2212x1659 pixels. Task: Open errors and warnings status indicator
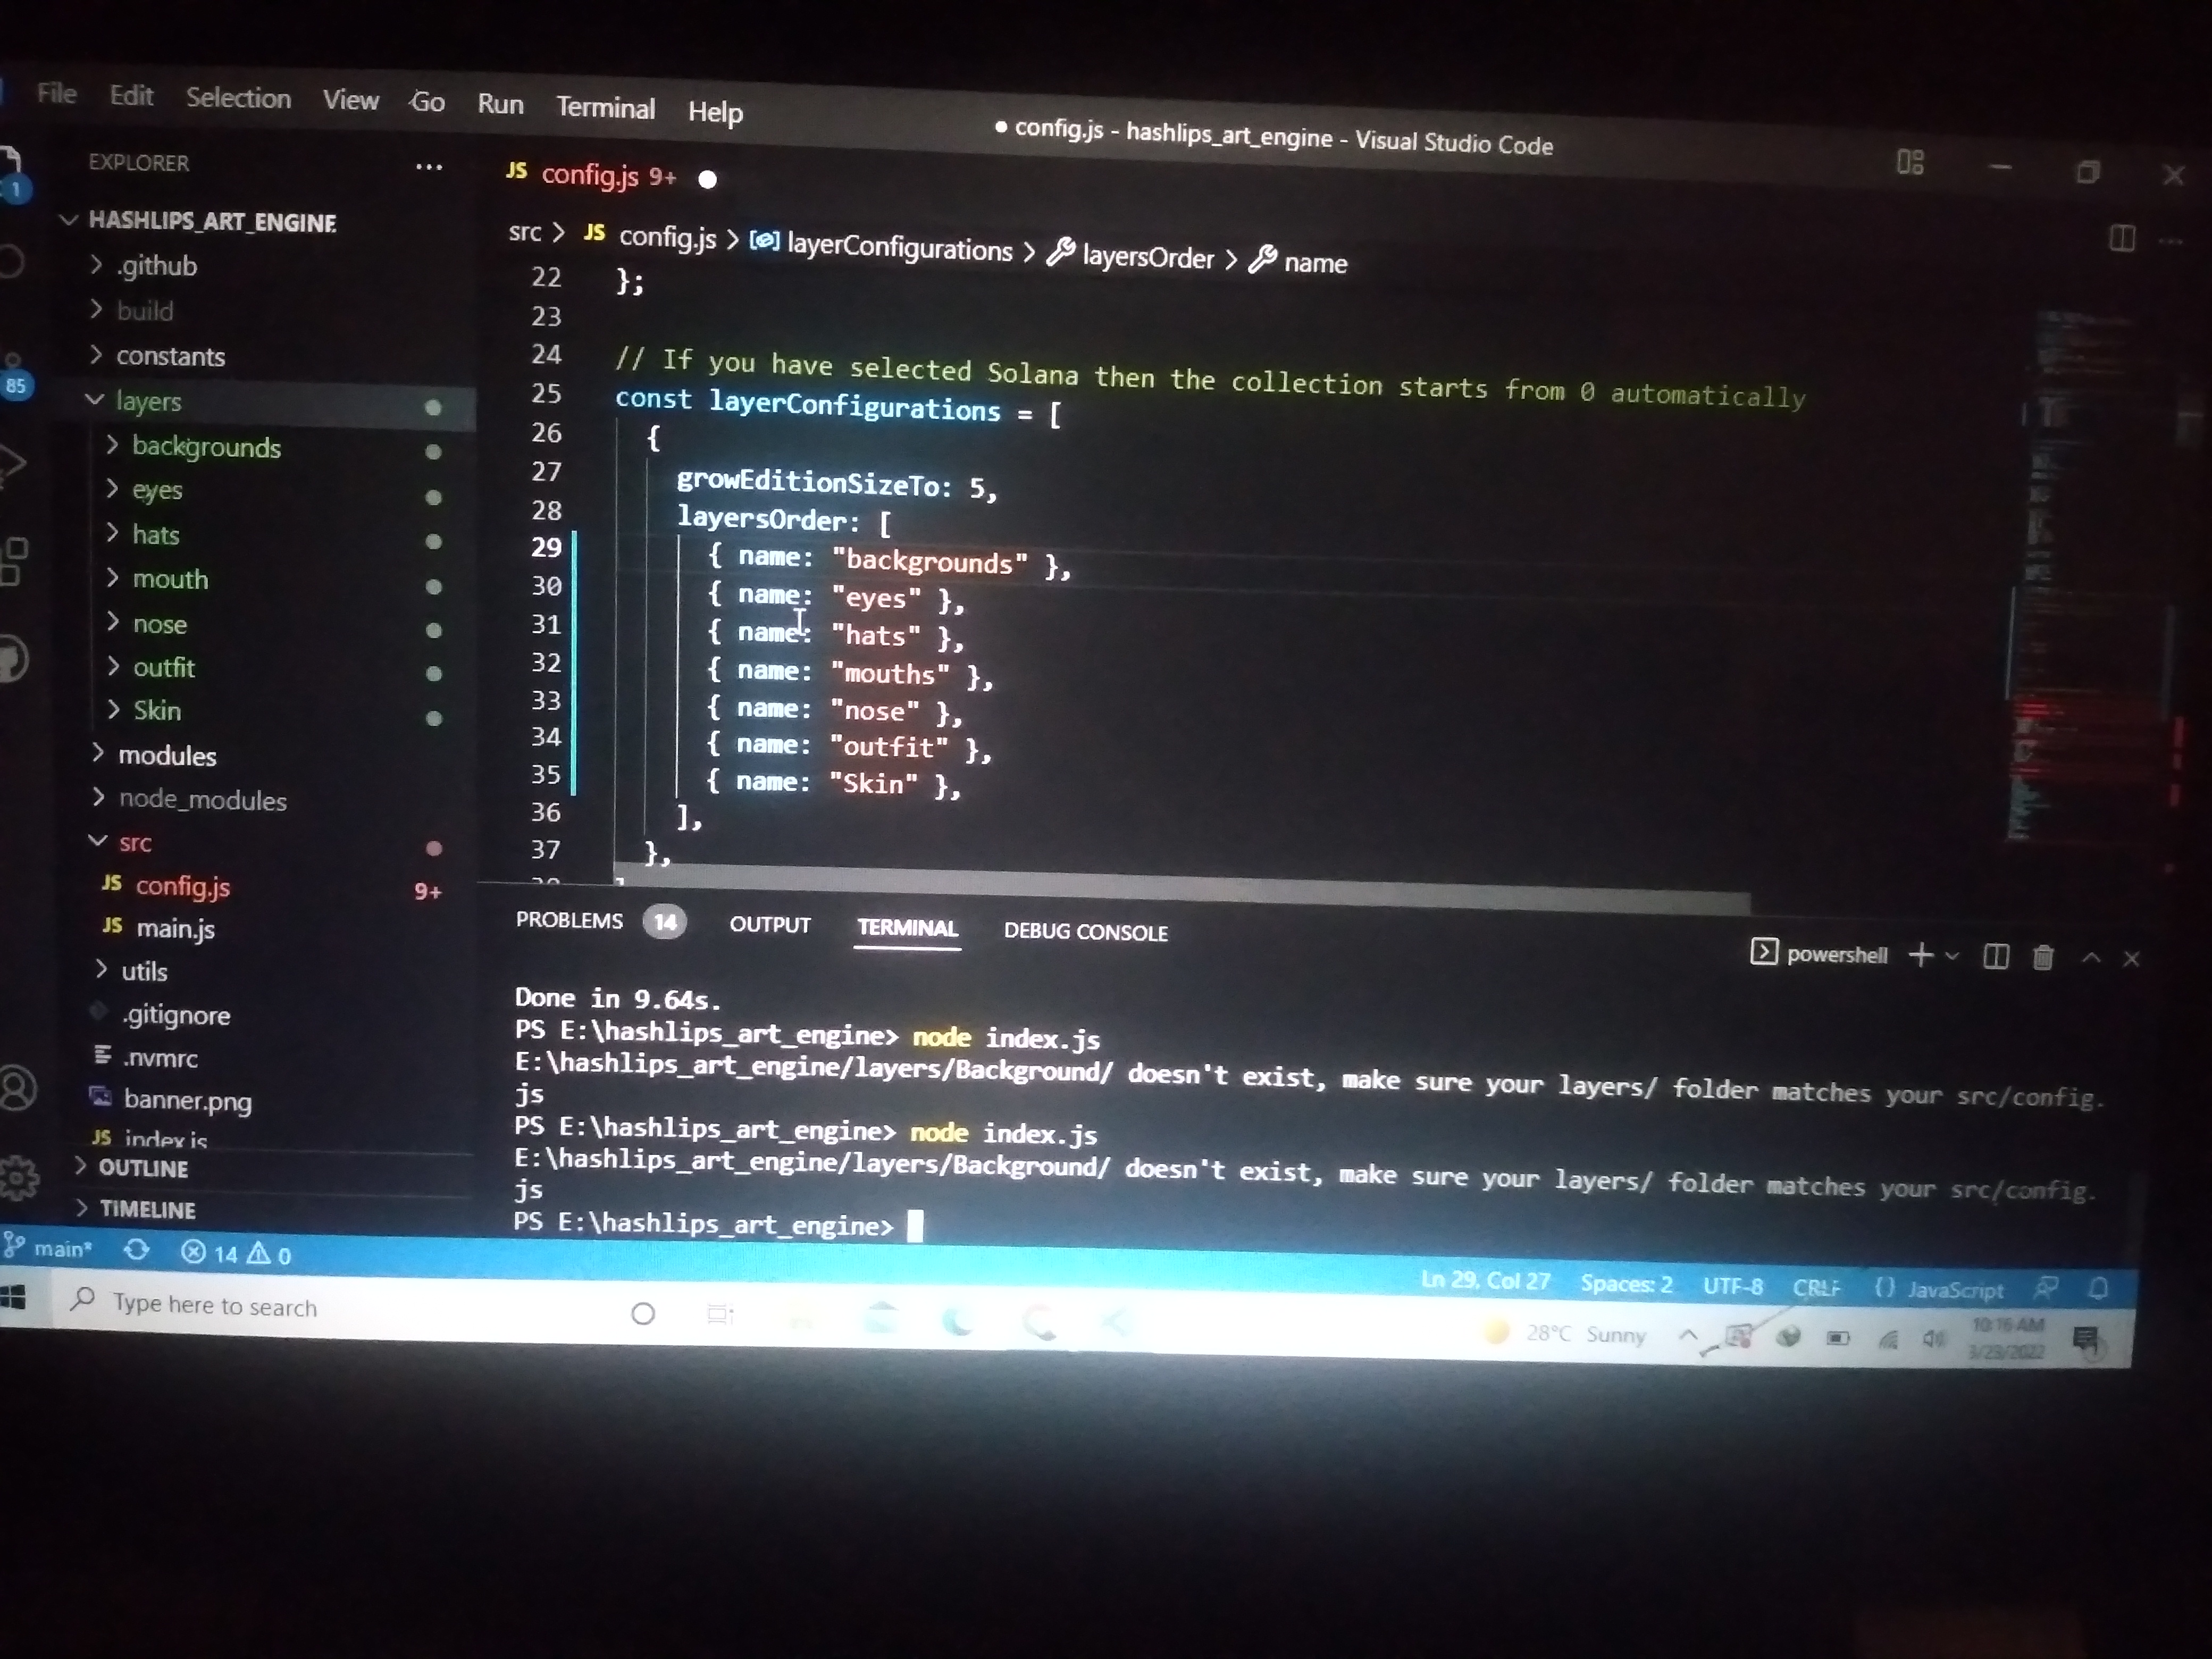click(x=236, y=1253)
